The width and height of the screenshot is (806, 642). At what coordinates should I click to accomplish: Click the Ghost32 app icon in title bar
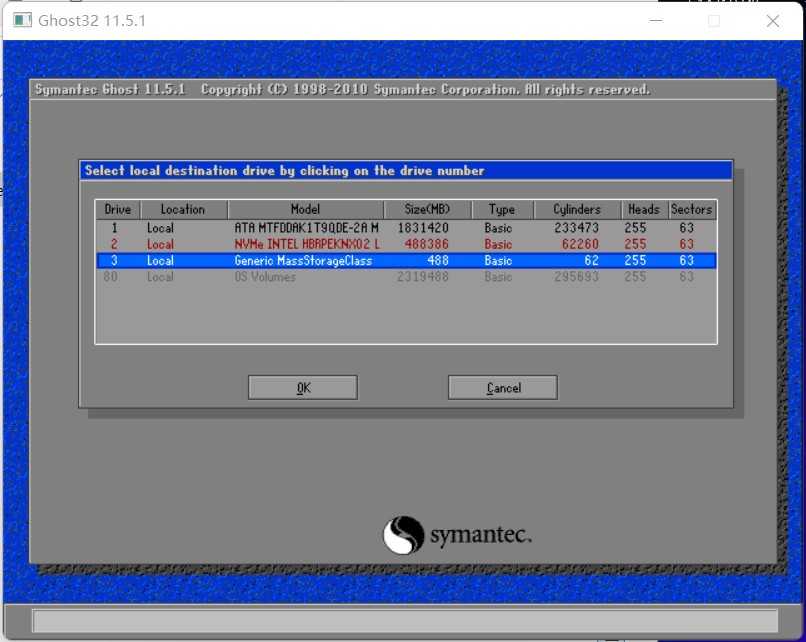[22, 21]
